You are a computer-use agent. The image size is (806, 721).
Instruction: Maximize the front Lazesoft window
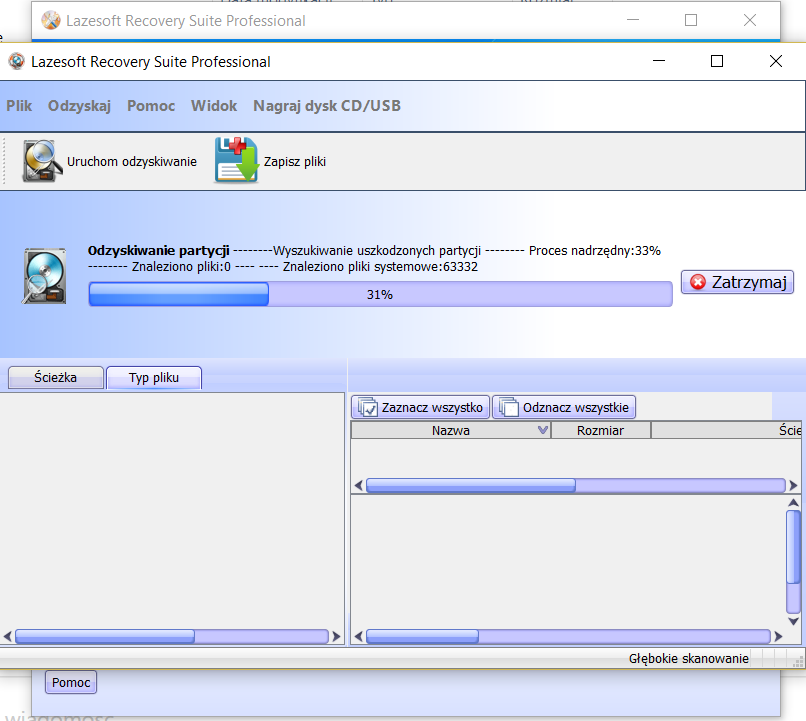click(x=717, y=61)
